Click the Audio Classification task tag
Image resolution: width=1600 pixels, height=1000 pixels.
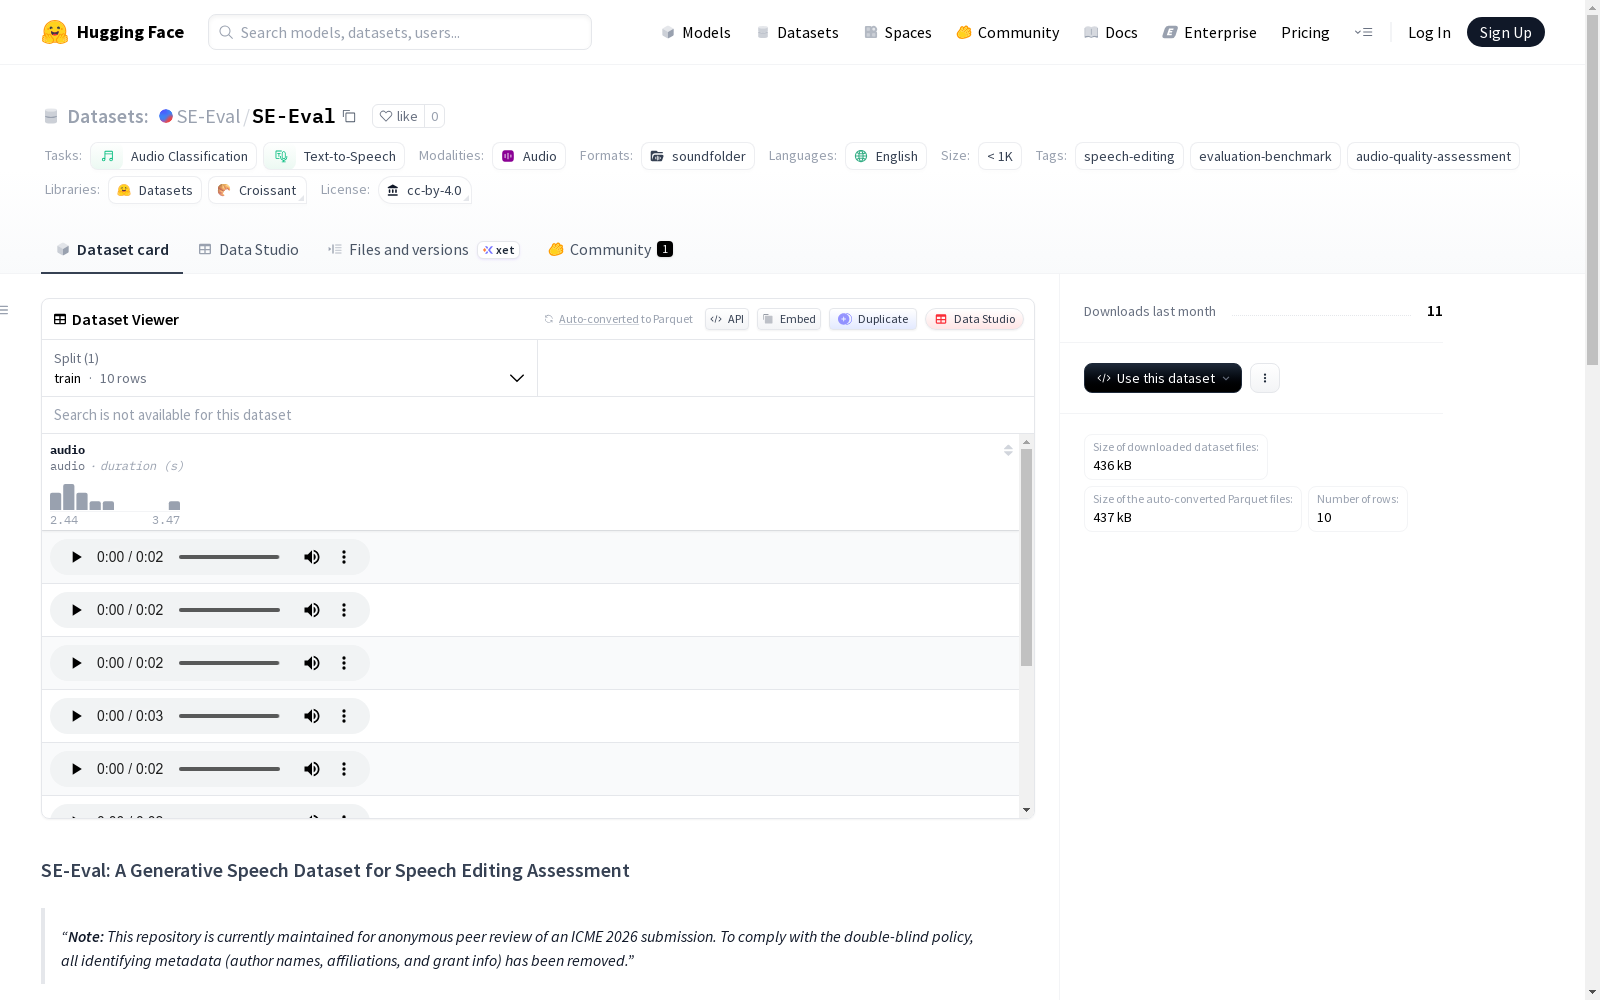click(x=174, y=156)
